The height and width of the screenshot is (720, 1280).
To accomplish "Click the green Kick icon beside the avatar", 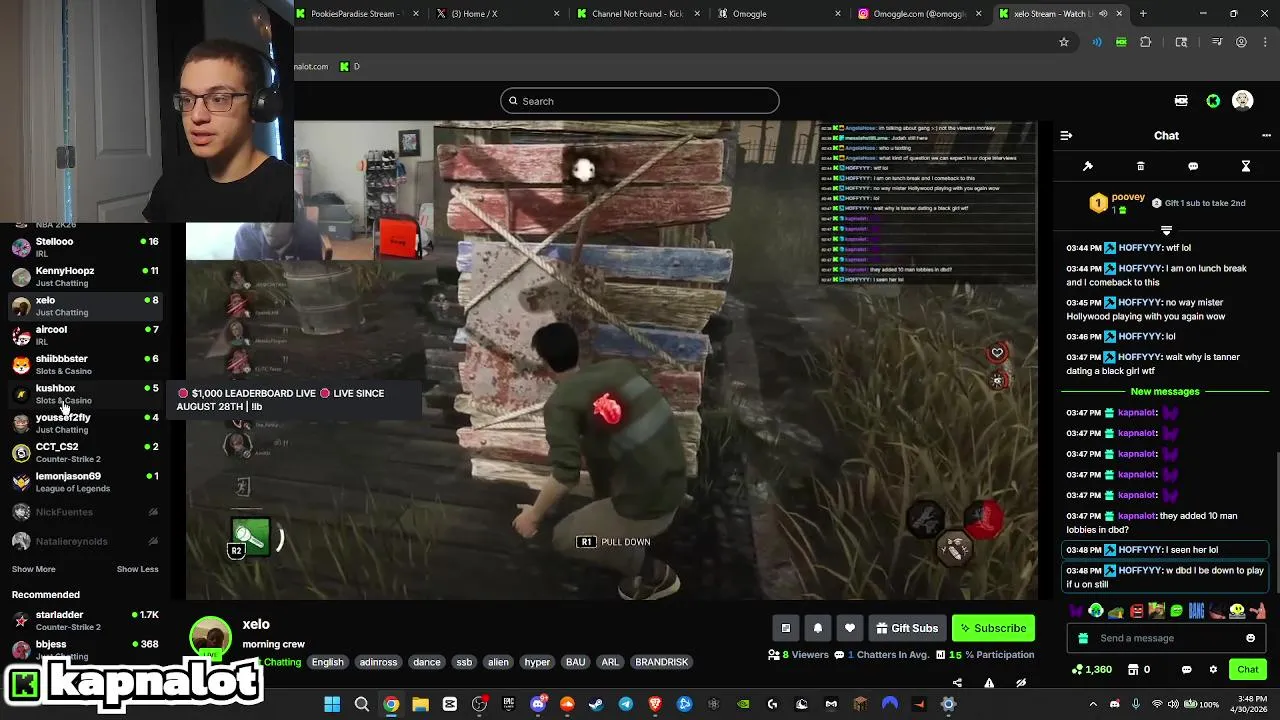I will tap(1213, 101).
